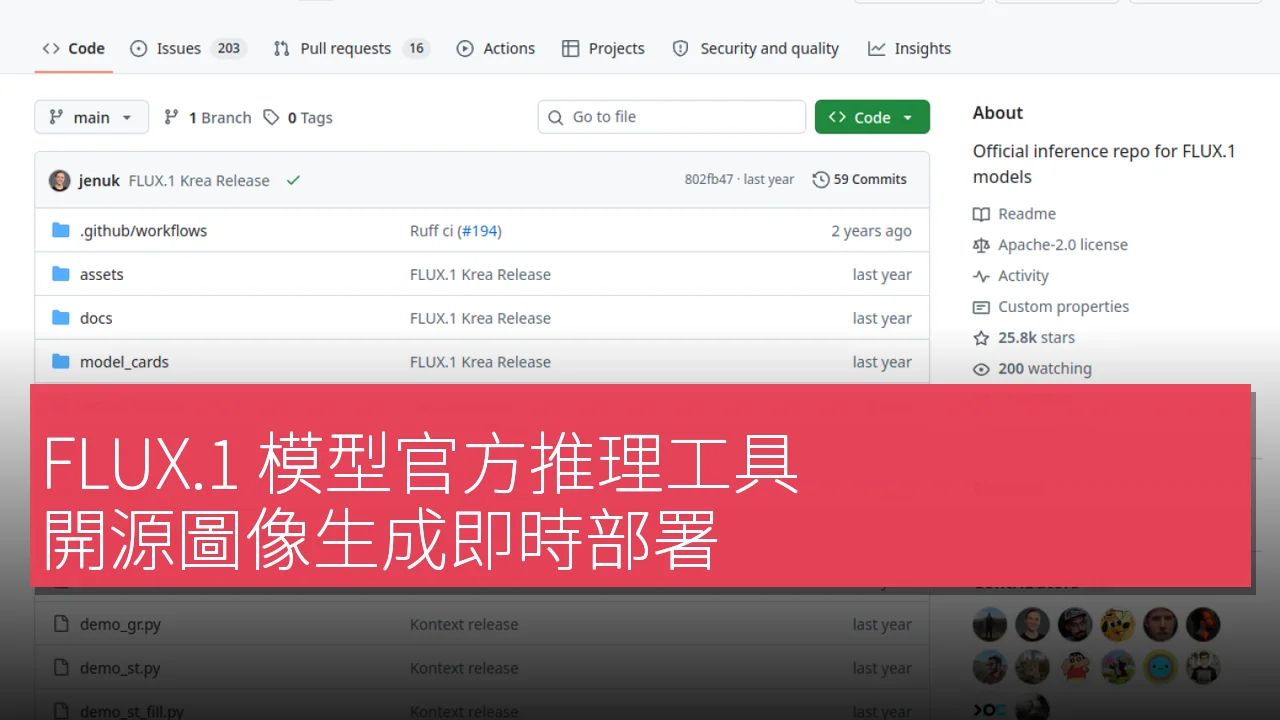Click the license scale icon
This screenshot has height=720, width=1280.
click(x=981, y=245)
